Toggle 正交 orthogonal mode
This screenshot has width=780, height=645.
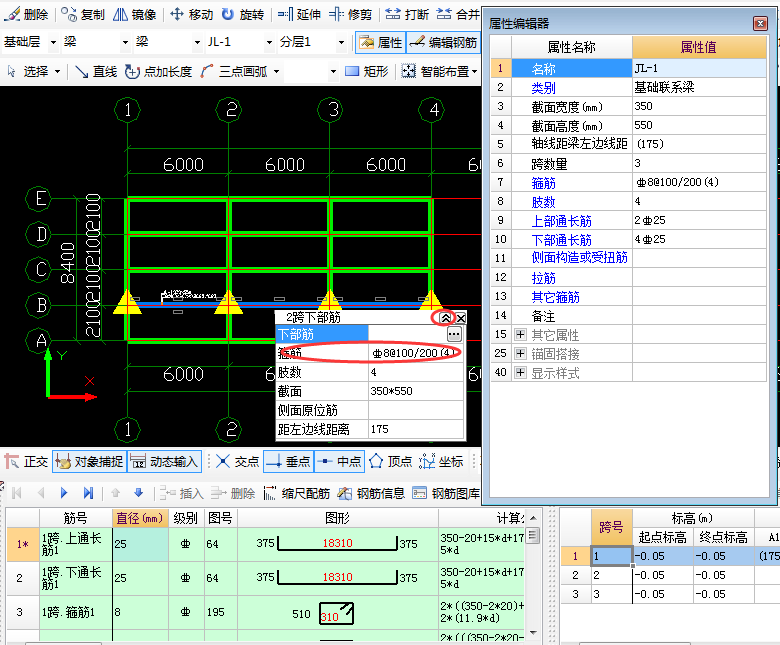click(x=27, y=461)
